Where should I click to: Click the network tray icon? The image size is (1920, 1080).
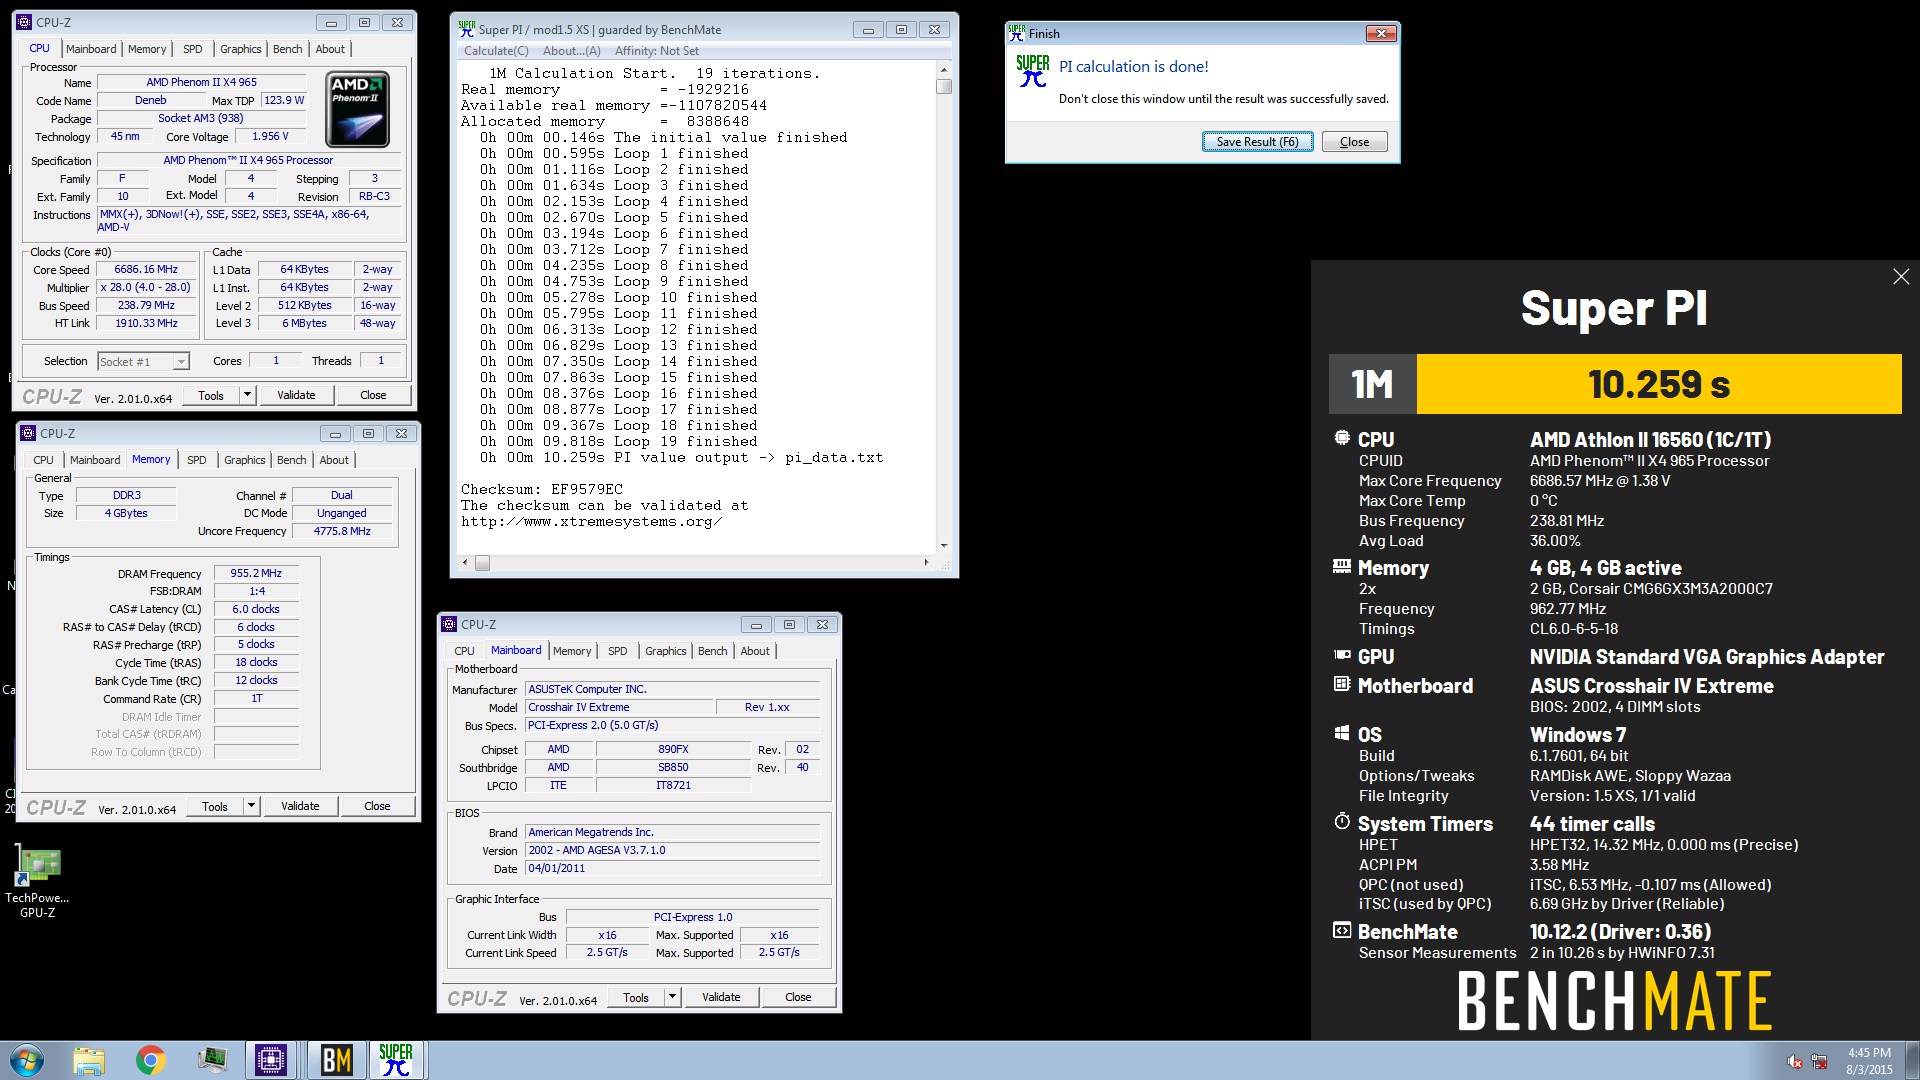[1819, 1062]
